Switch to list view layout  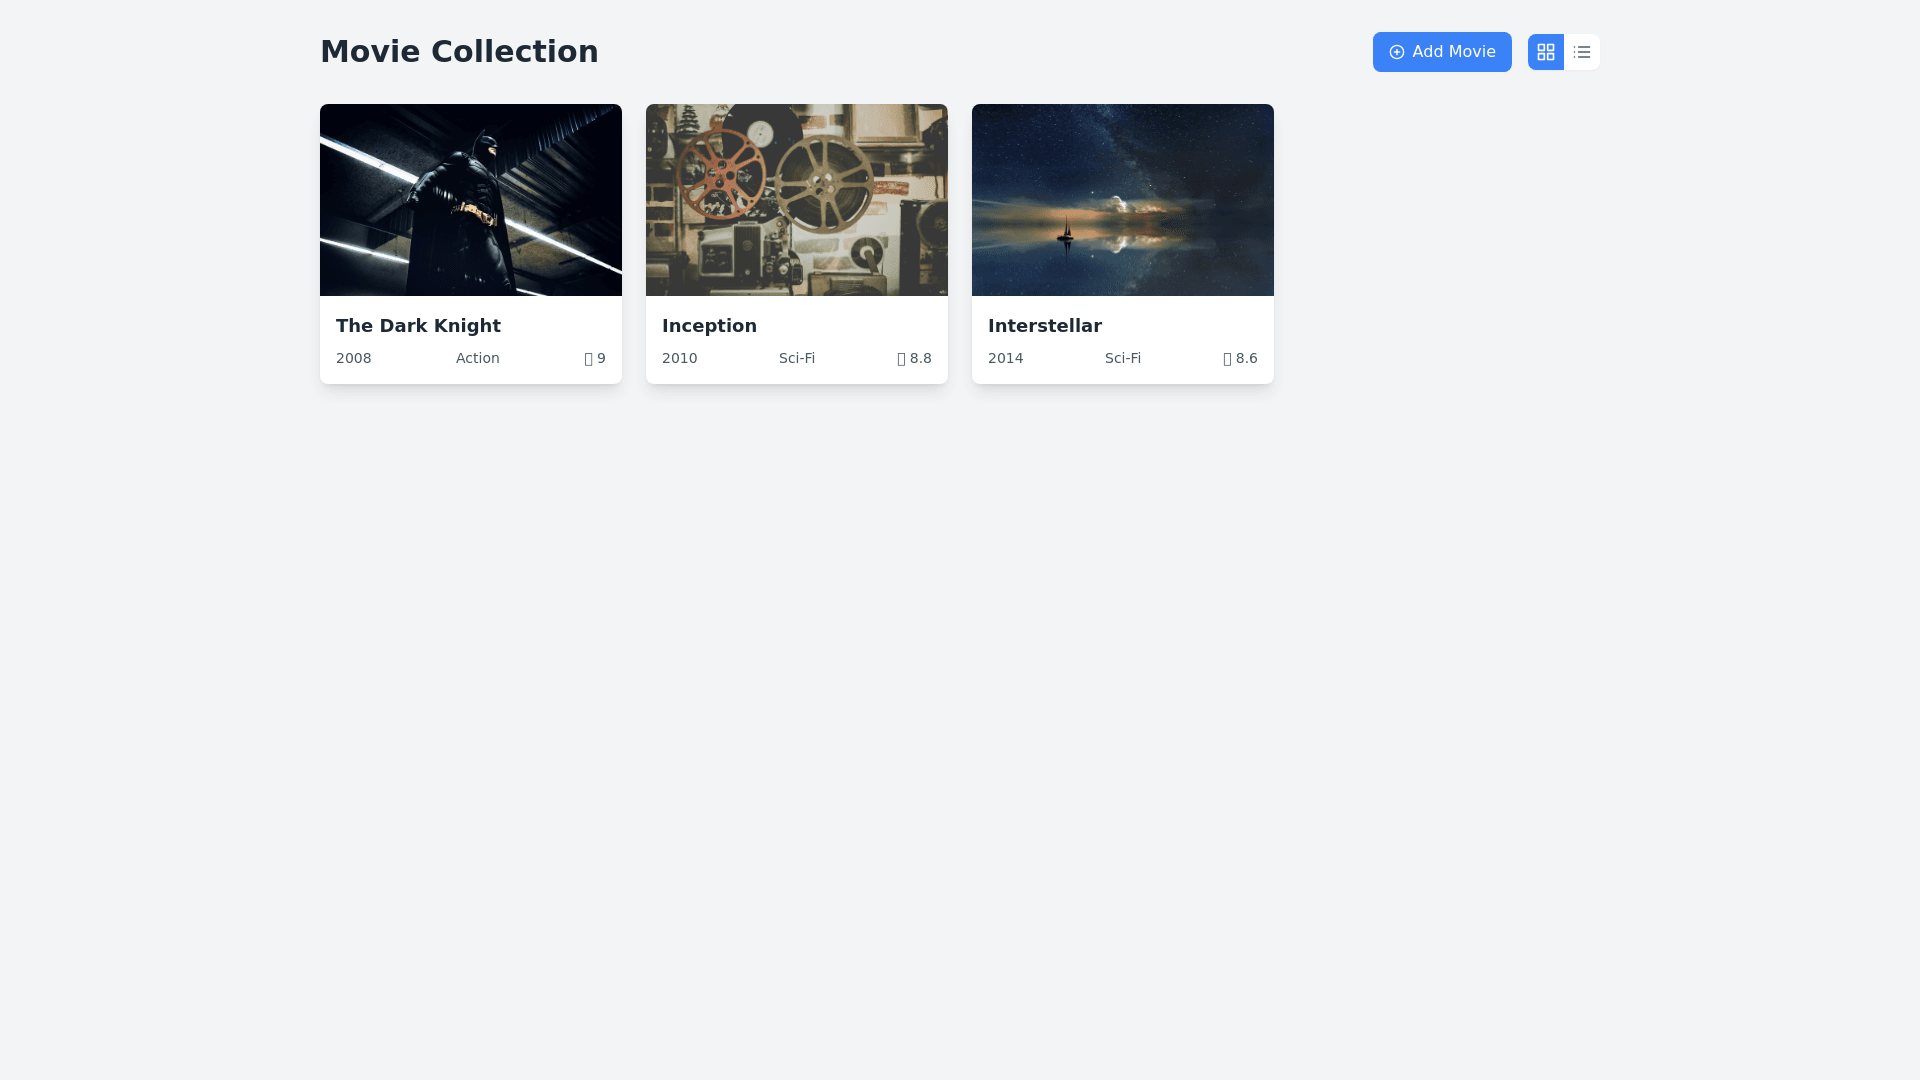(x=1581, y=52)
